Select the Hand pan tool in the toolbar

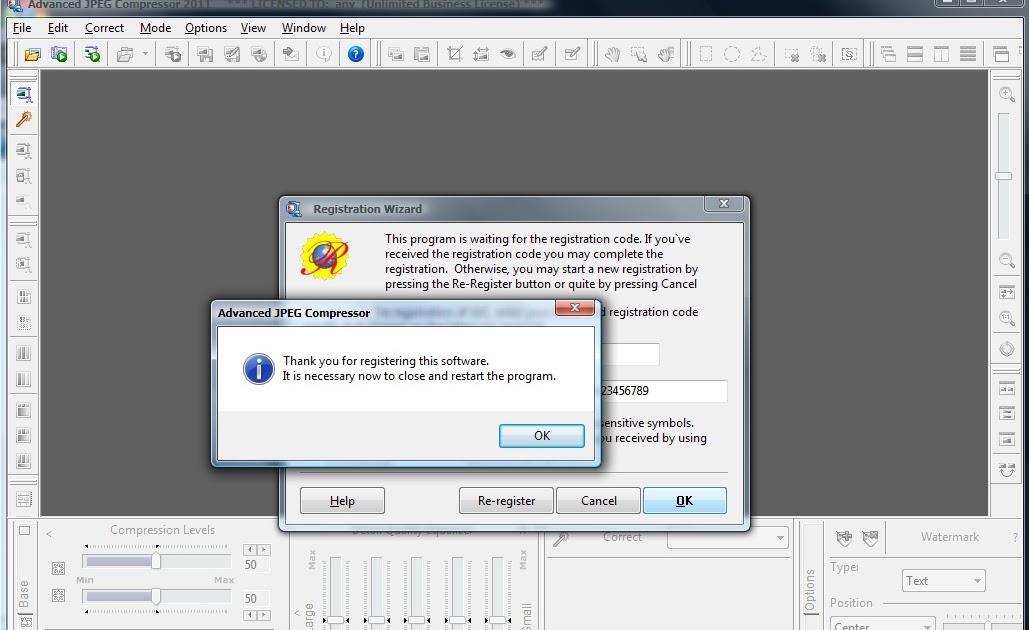point(612,54)
